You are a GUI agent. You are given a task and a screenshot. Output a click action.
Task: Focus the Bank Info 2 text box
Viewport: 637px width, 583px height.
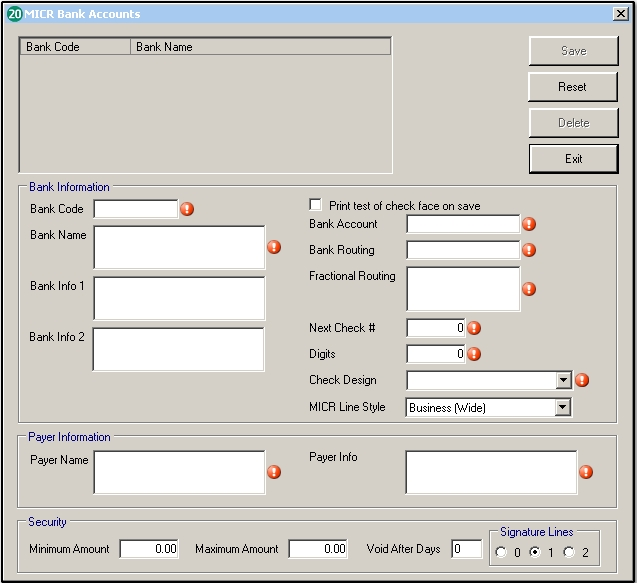coord(178,349)
